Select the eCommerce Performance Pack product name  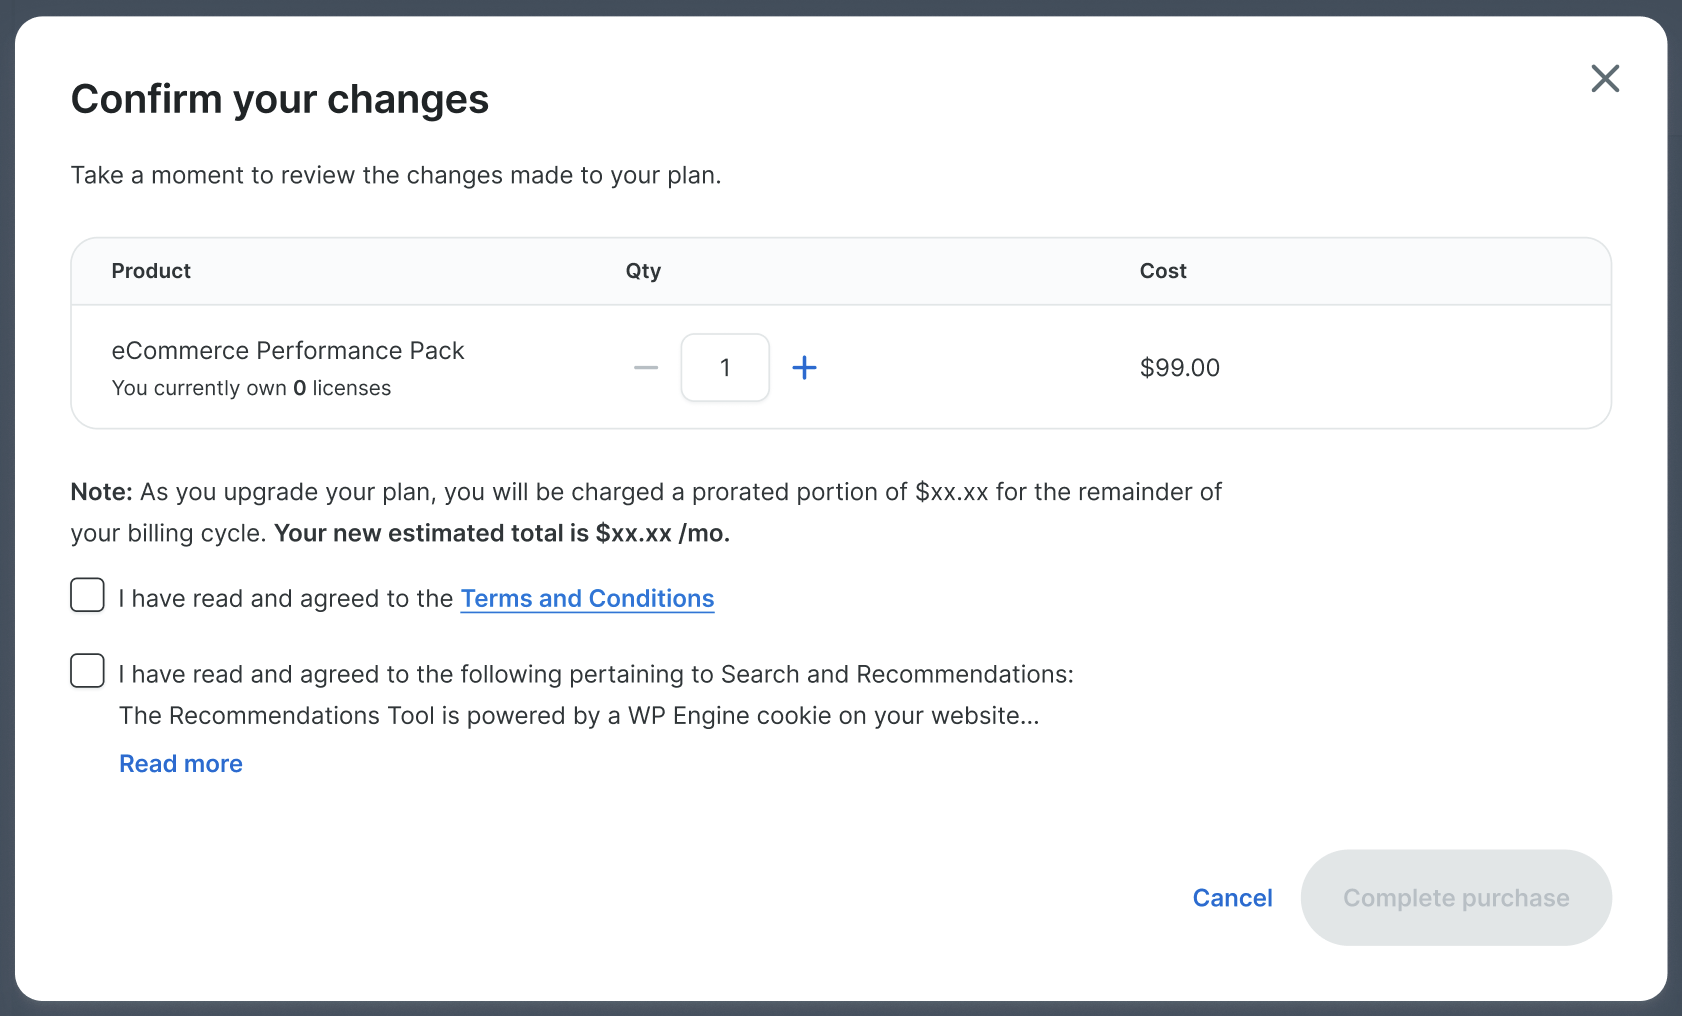pos(288,351)
